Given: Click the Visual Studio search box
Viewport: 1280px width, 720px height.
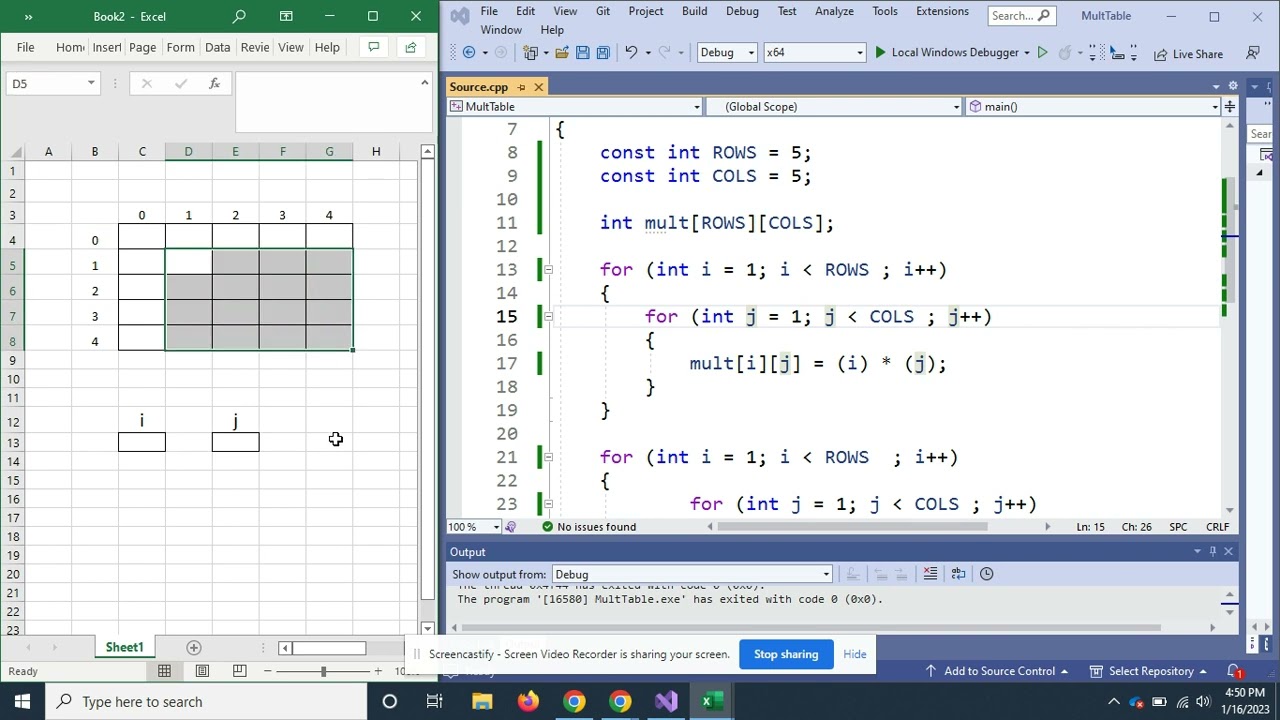Looking at the screenshot, I should point(1021,16).
